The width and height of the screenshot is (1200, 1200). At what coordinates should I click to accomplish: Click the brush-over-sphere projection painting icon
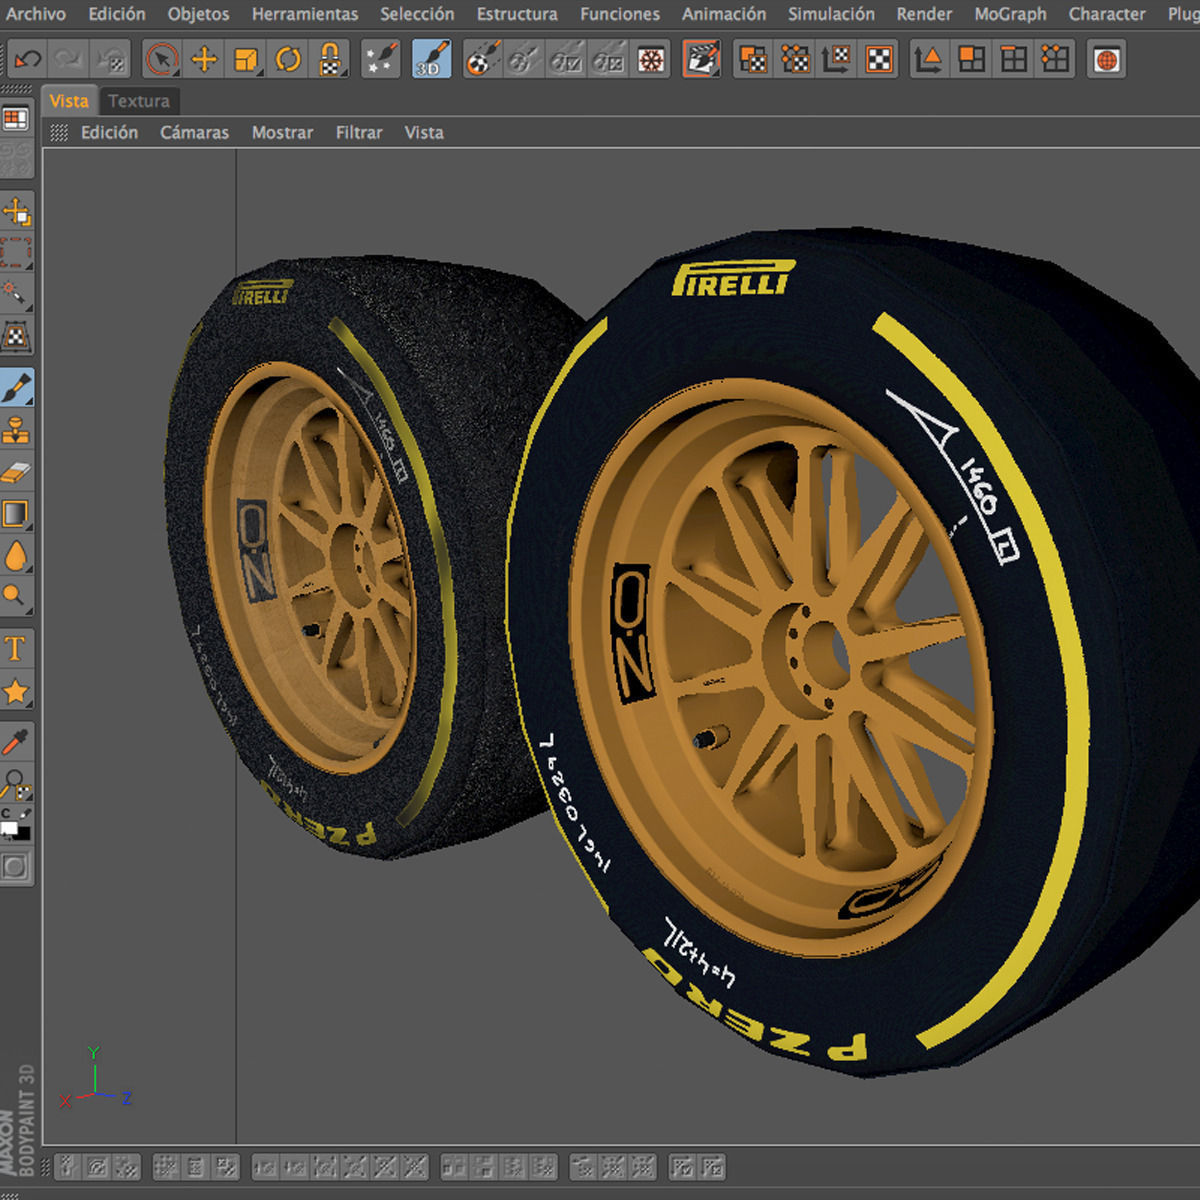point(483,60)
